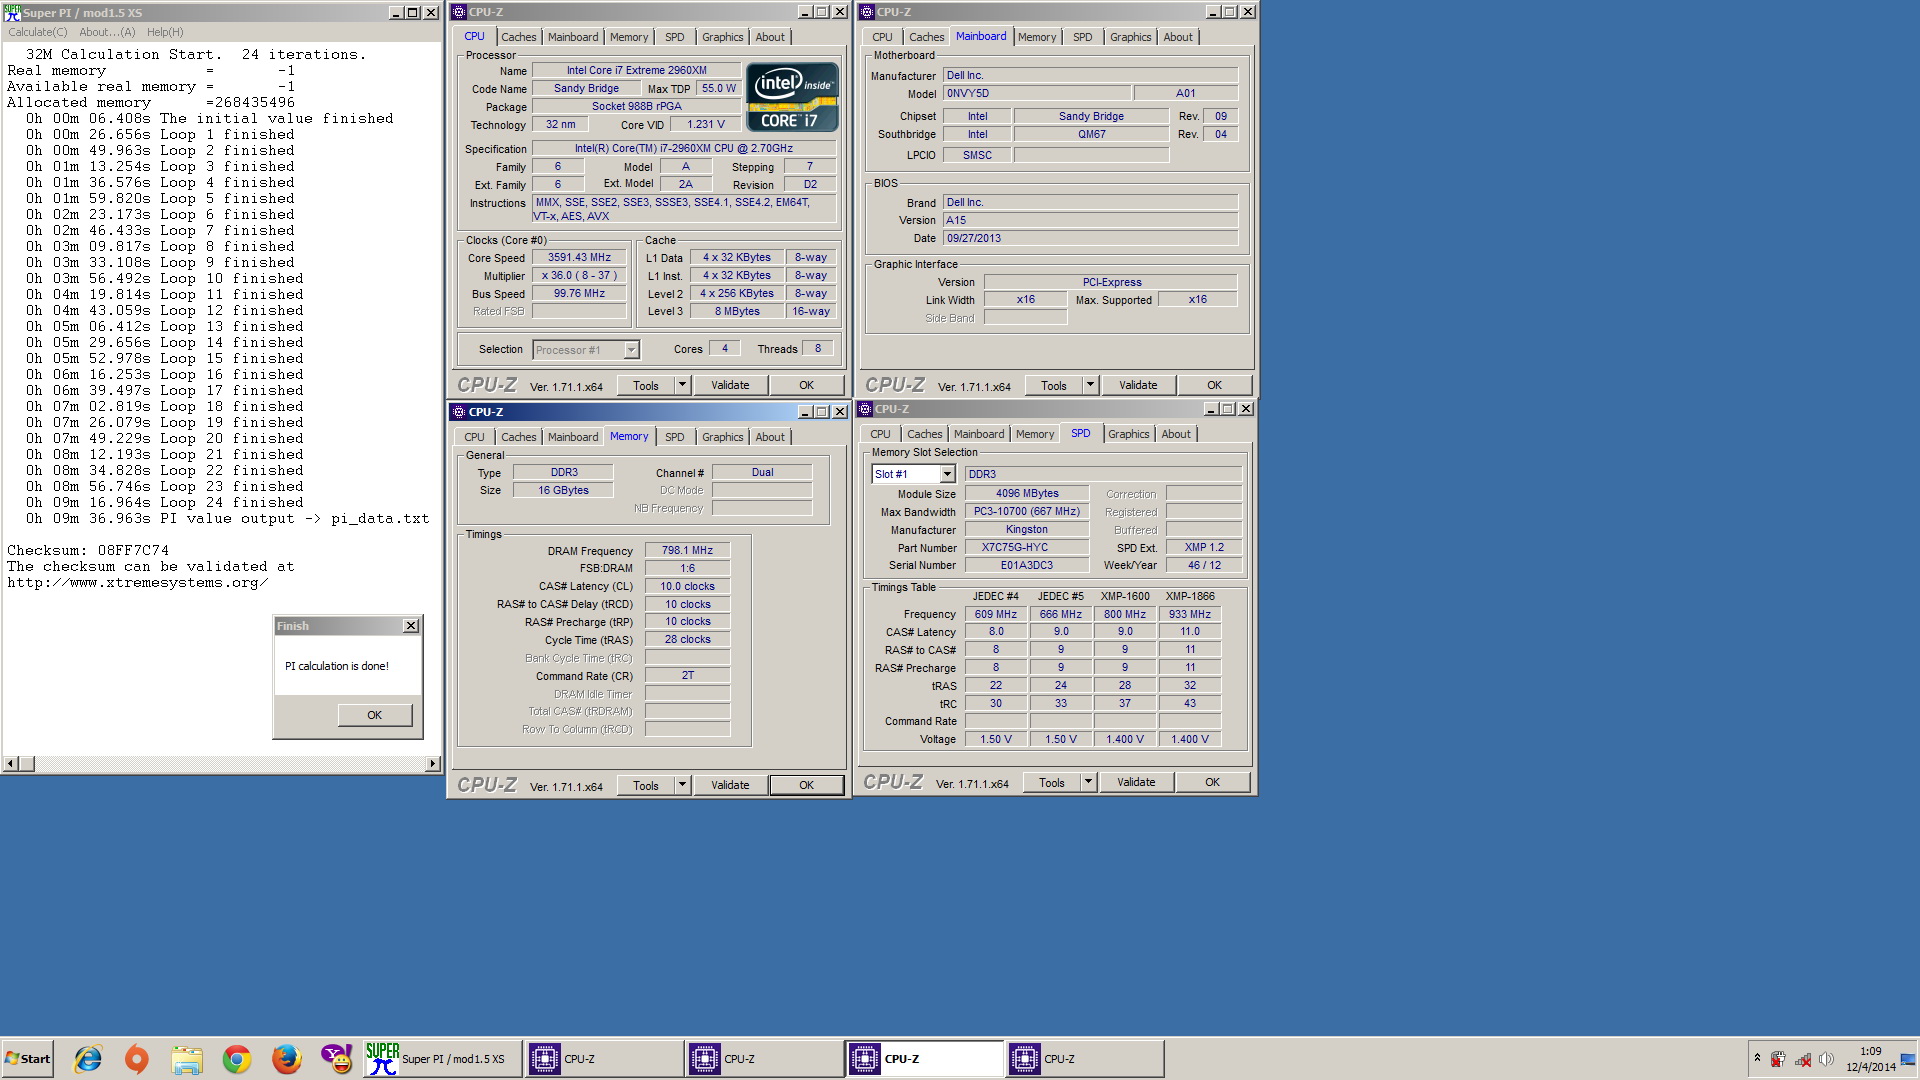Expand Tools dropdown arrow in Memory window
The width and height of the screenshot is (1920, 1080).
point(683,785)
